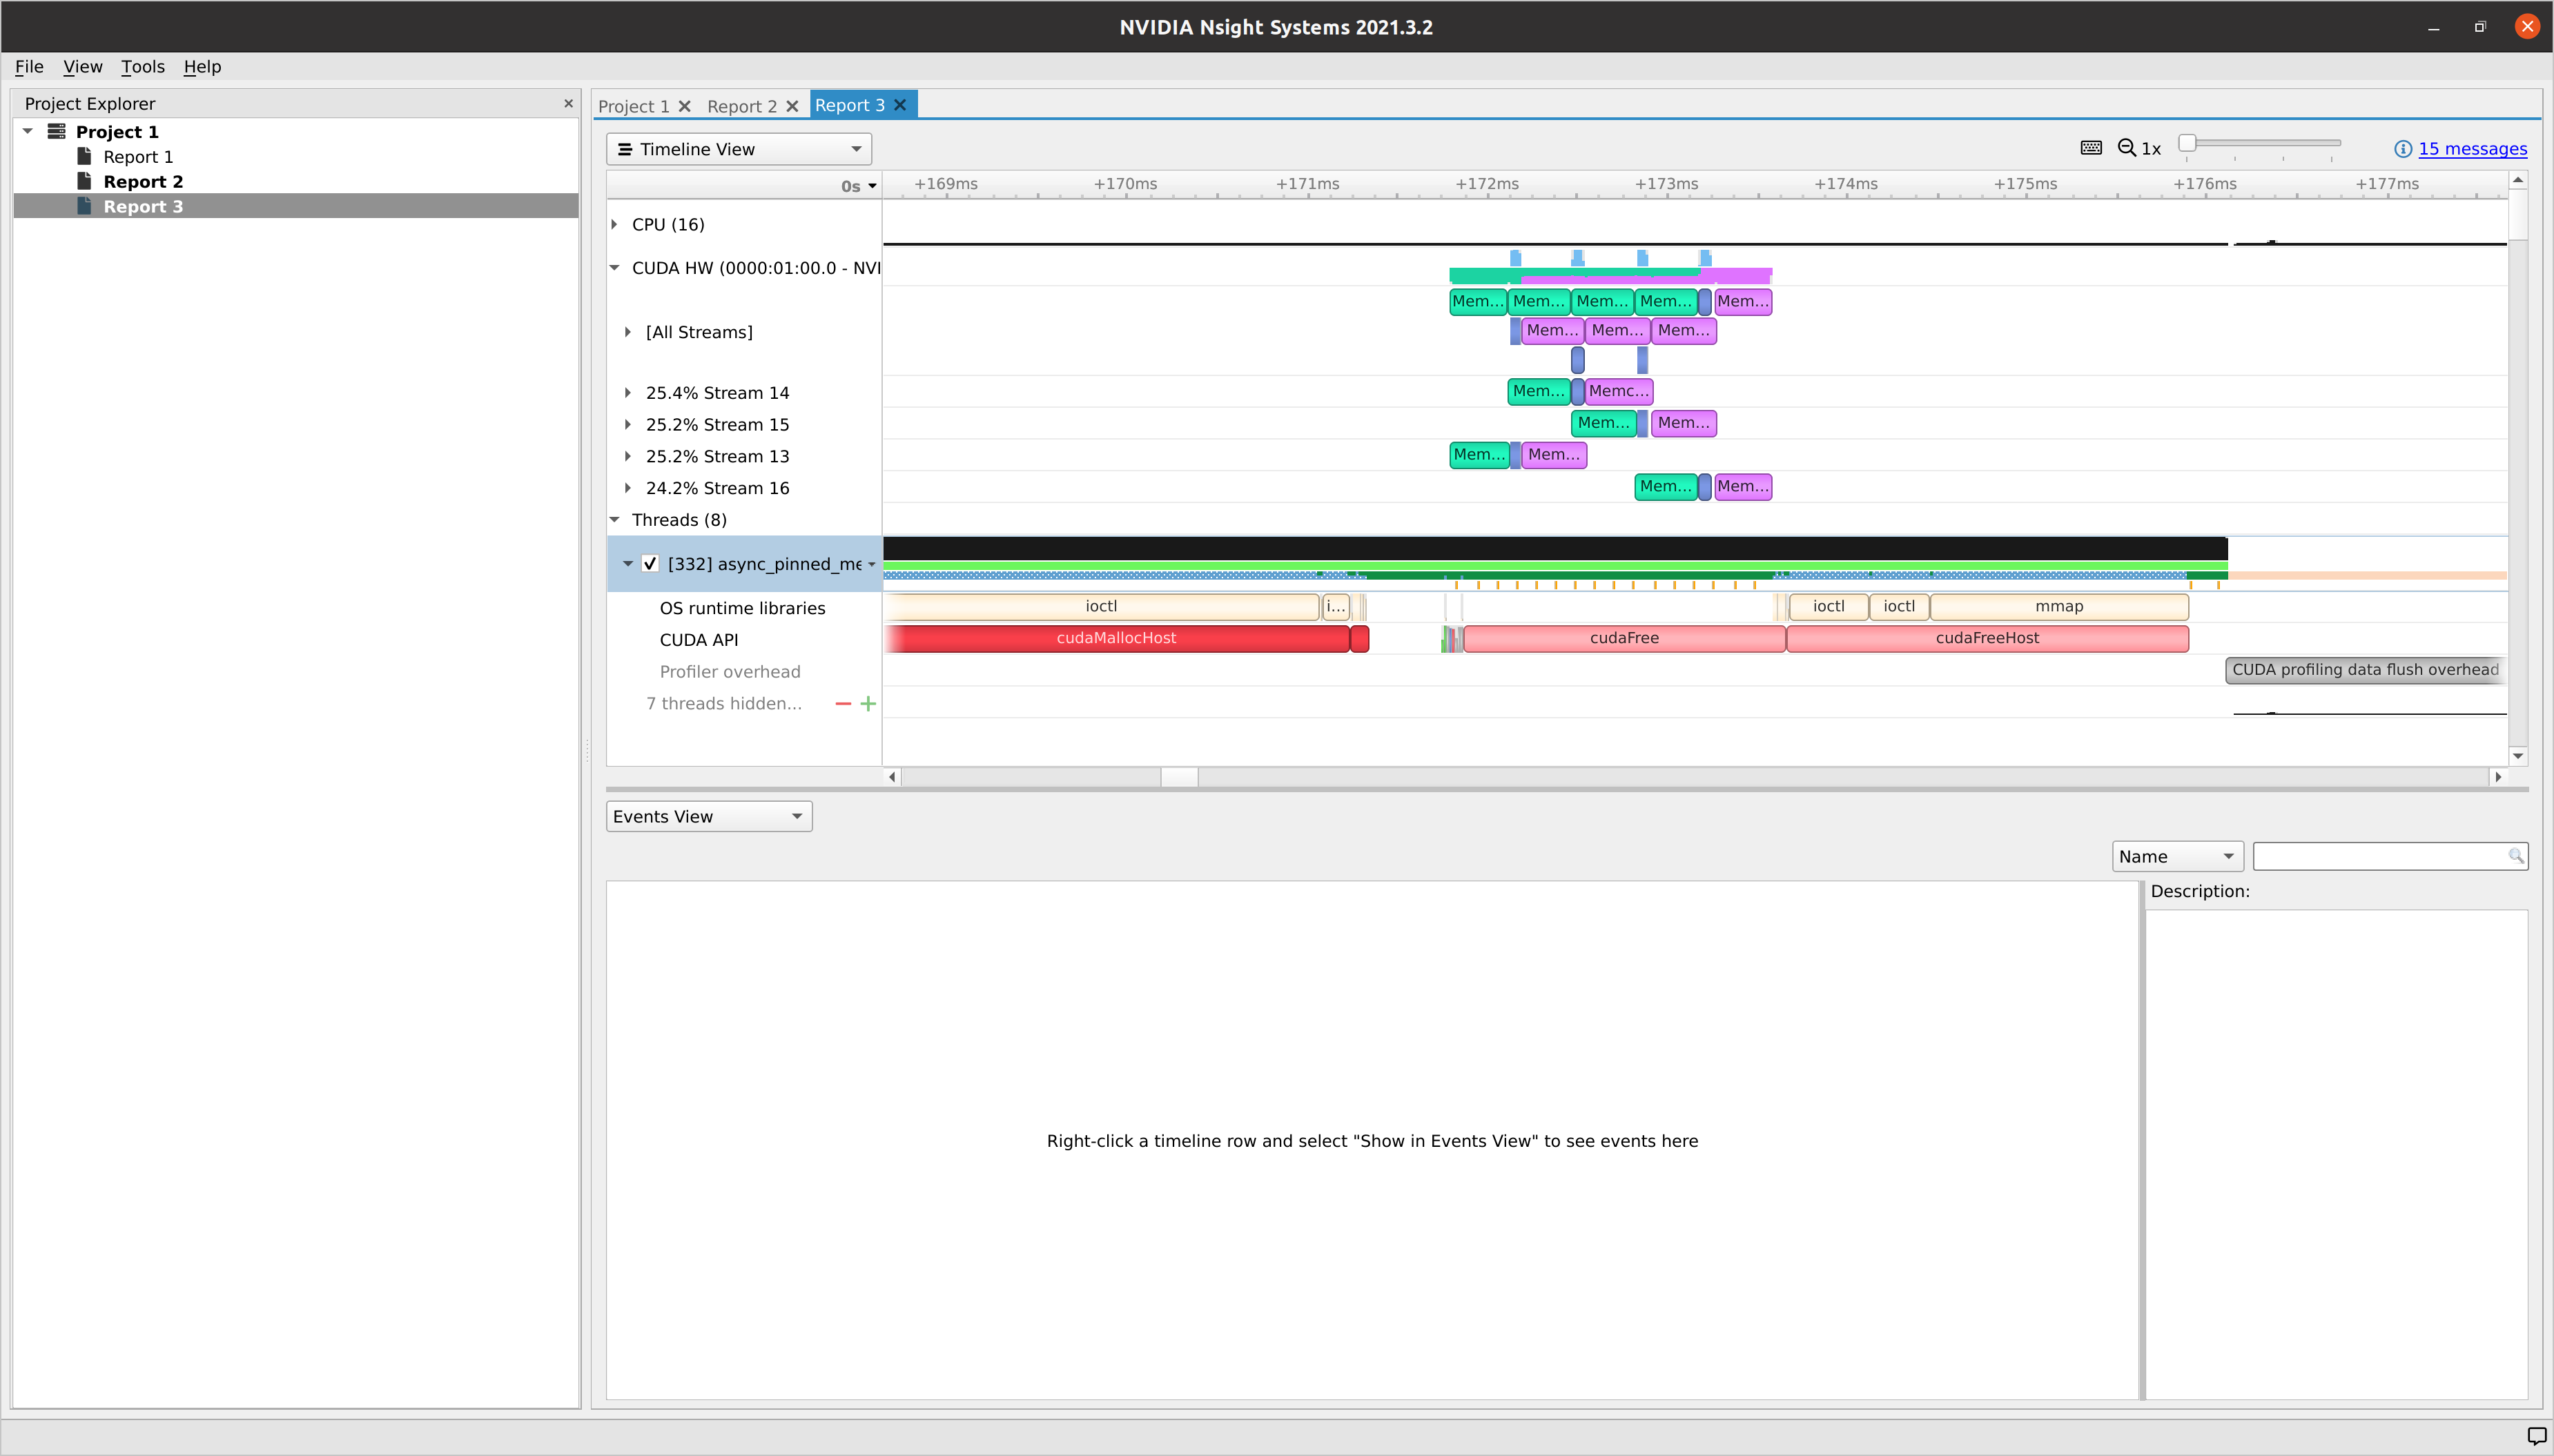Click the remove thread visibility minus icon
Screen dimensions: 2554x1456
point(842,703)
